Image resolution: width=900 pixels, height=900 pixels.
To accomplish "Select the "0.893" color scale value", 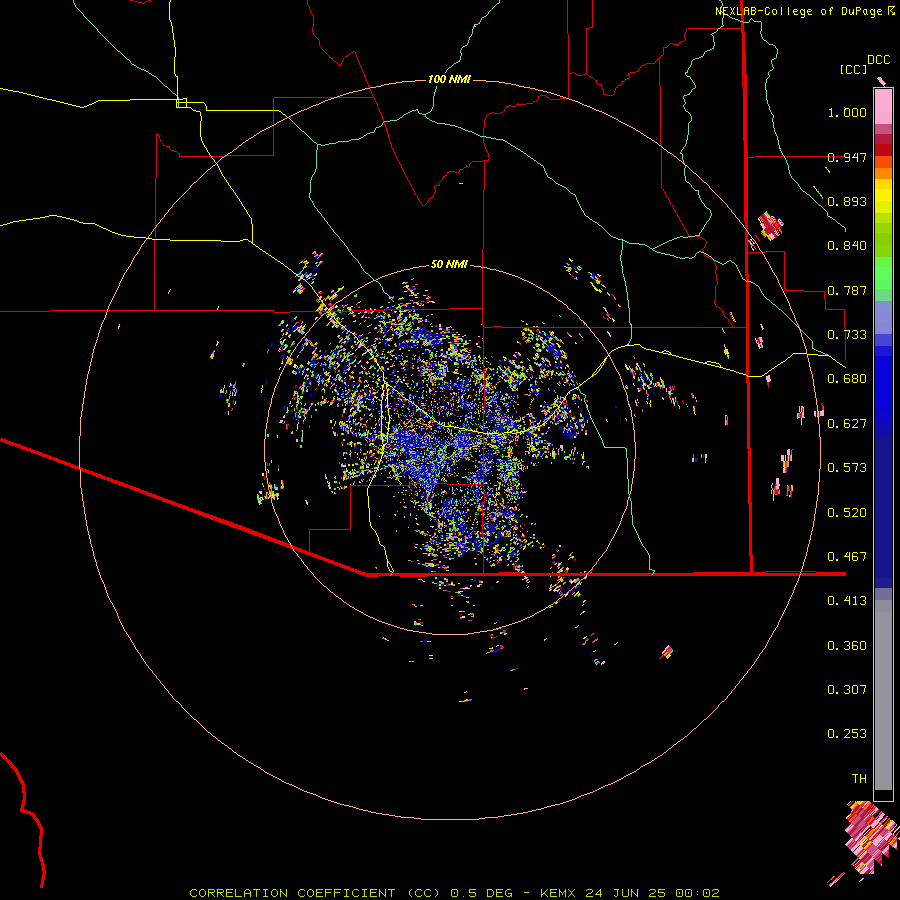I will tap(847, 201).
